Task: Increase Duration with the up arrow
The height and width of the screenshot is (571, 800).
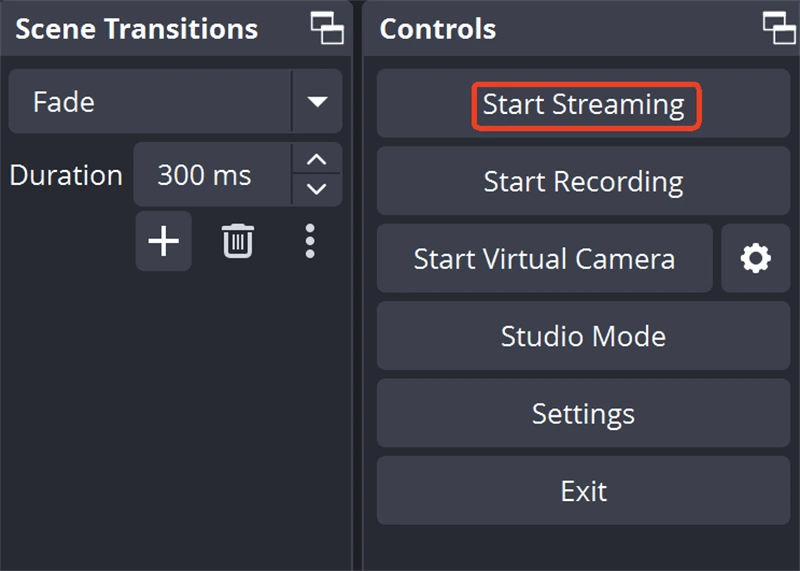Action: (317, 160)
